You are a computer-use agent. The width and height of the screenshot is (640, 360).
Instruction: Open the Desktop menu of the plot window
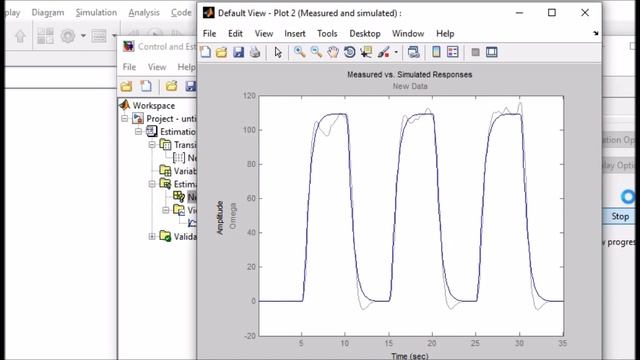[365, 33]
